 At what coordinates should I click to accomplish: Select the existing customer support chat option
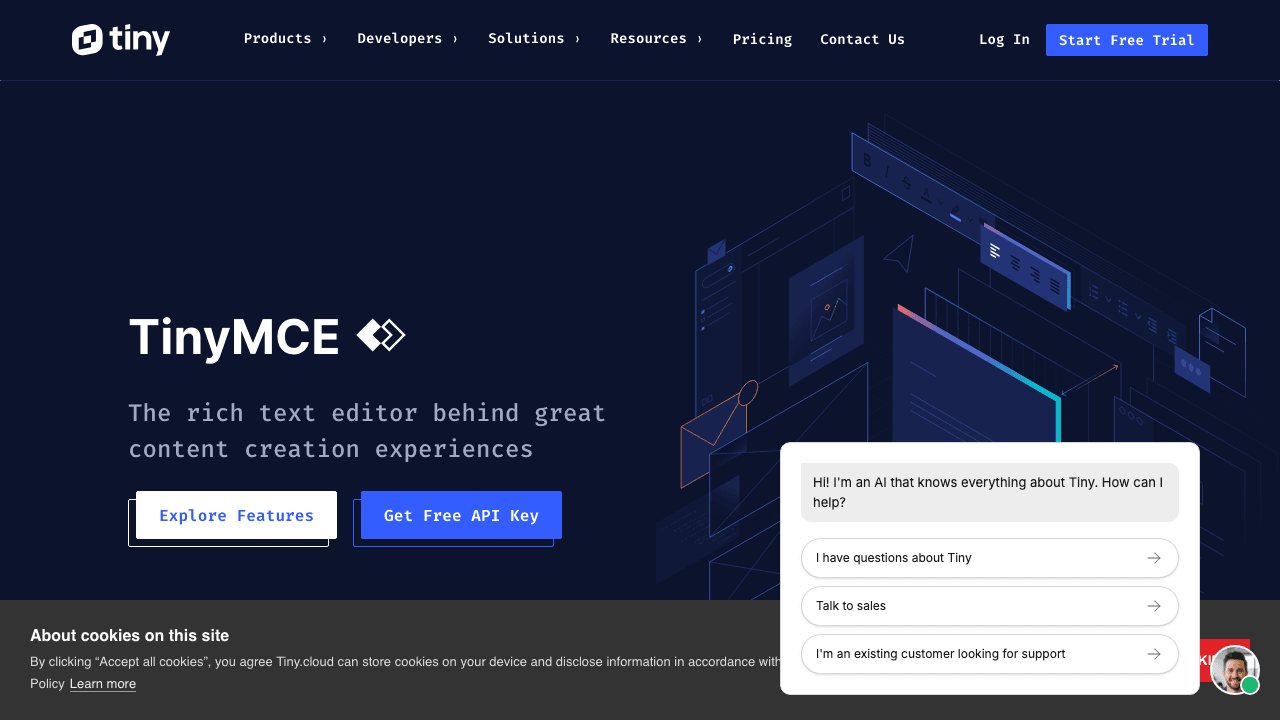tap(990, 654)
